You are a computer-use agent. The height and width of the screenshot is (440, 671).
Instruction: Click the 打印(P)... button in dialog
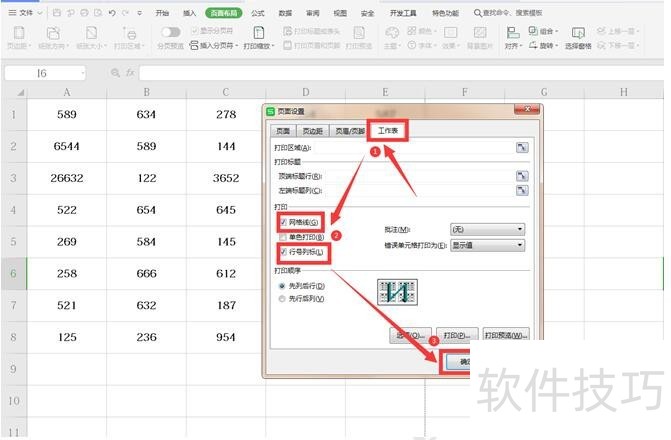coord(457,335)
